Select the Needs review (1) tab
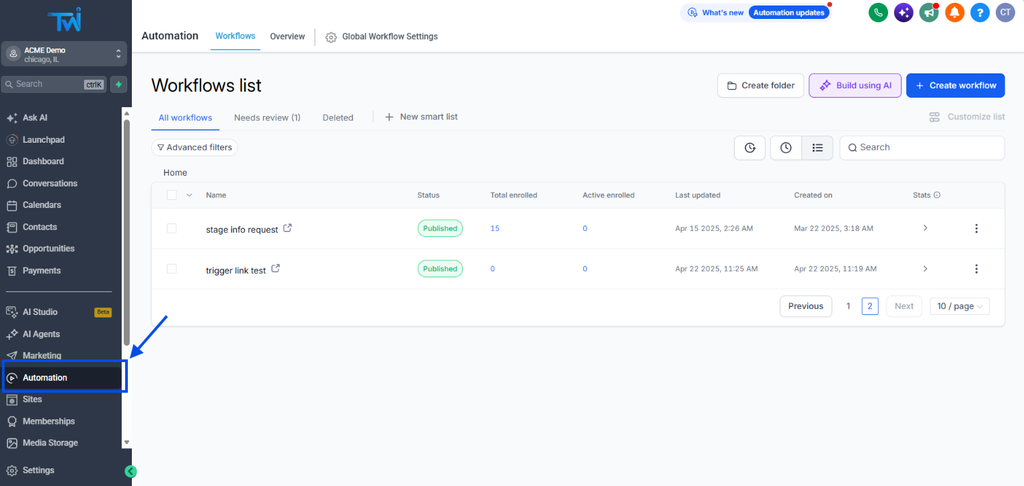Image resolution: width=1024 pixels, height=486 pixels. tap(267, 118)
